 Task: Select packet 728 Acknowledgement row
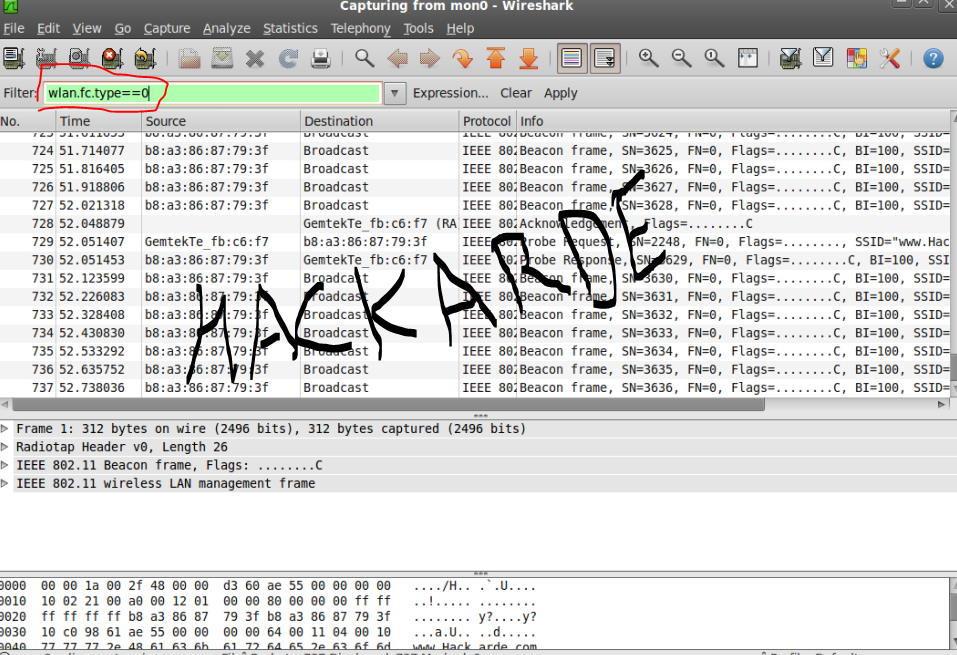tap(475, 223)
